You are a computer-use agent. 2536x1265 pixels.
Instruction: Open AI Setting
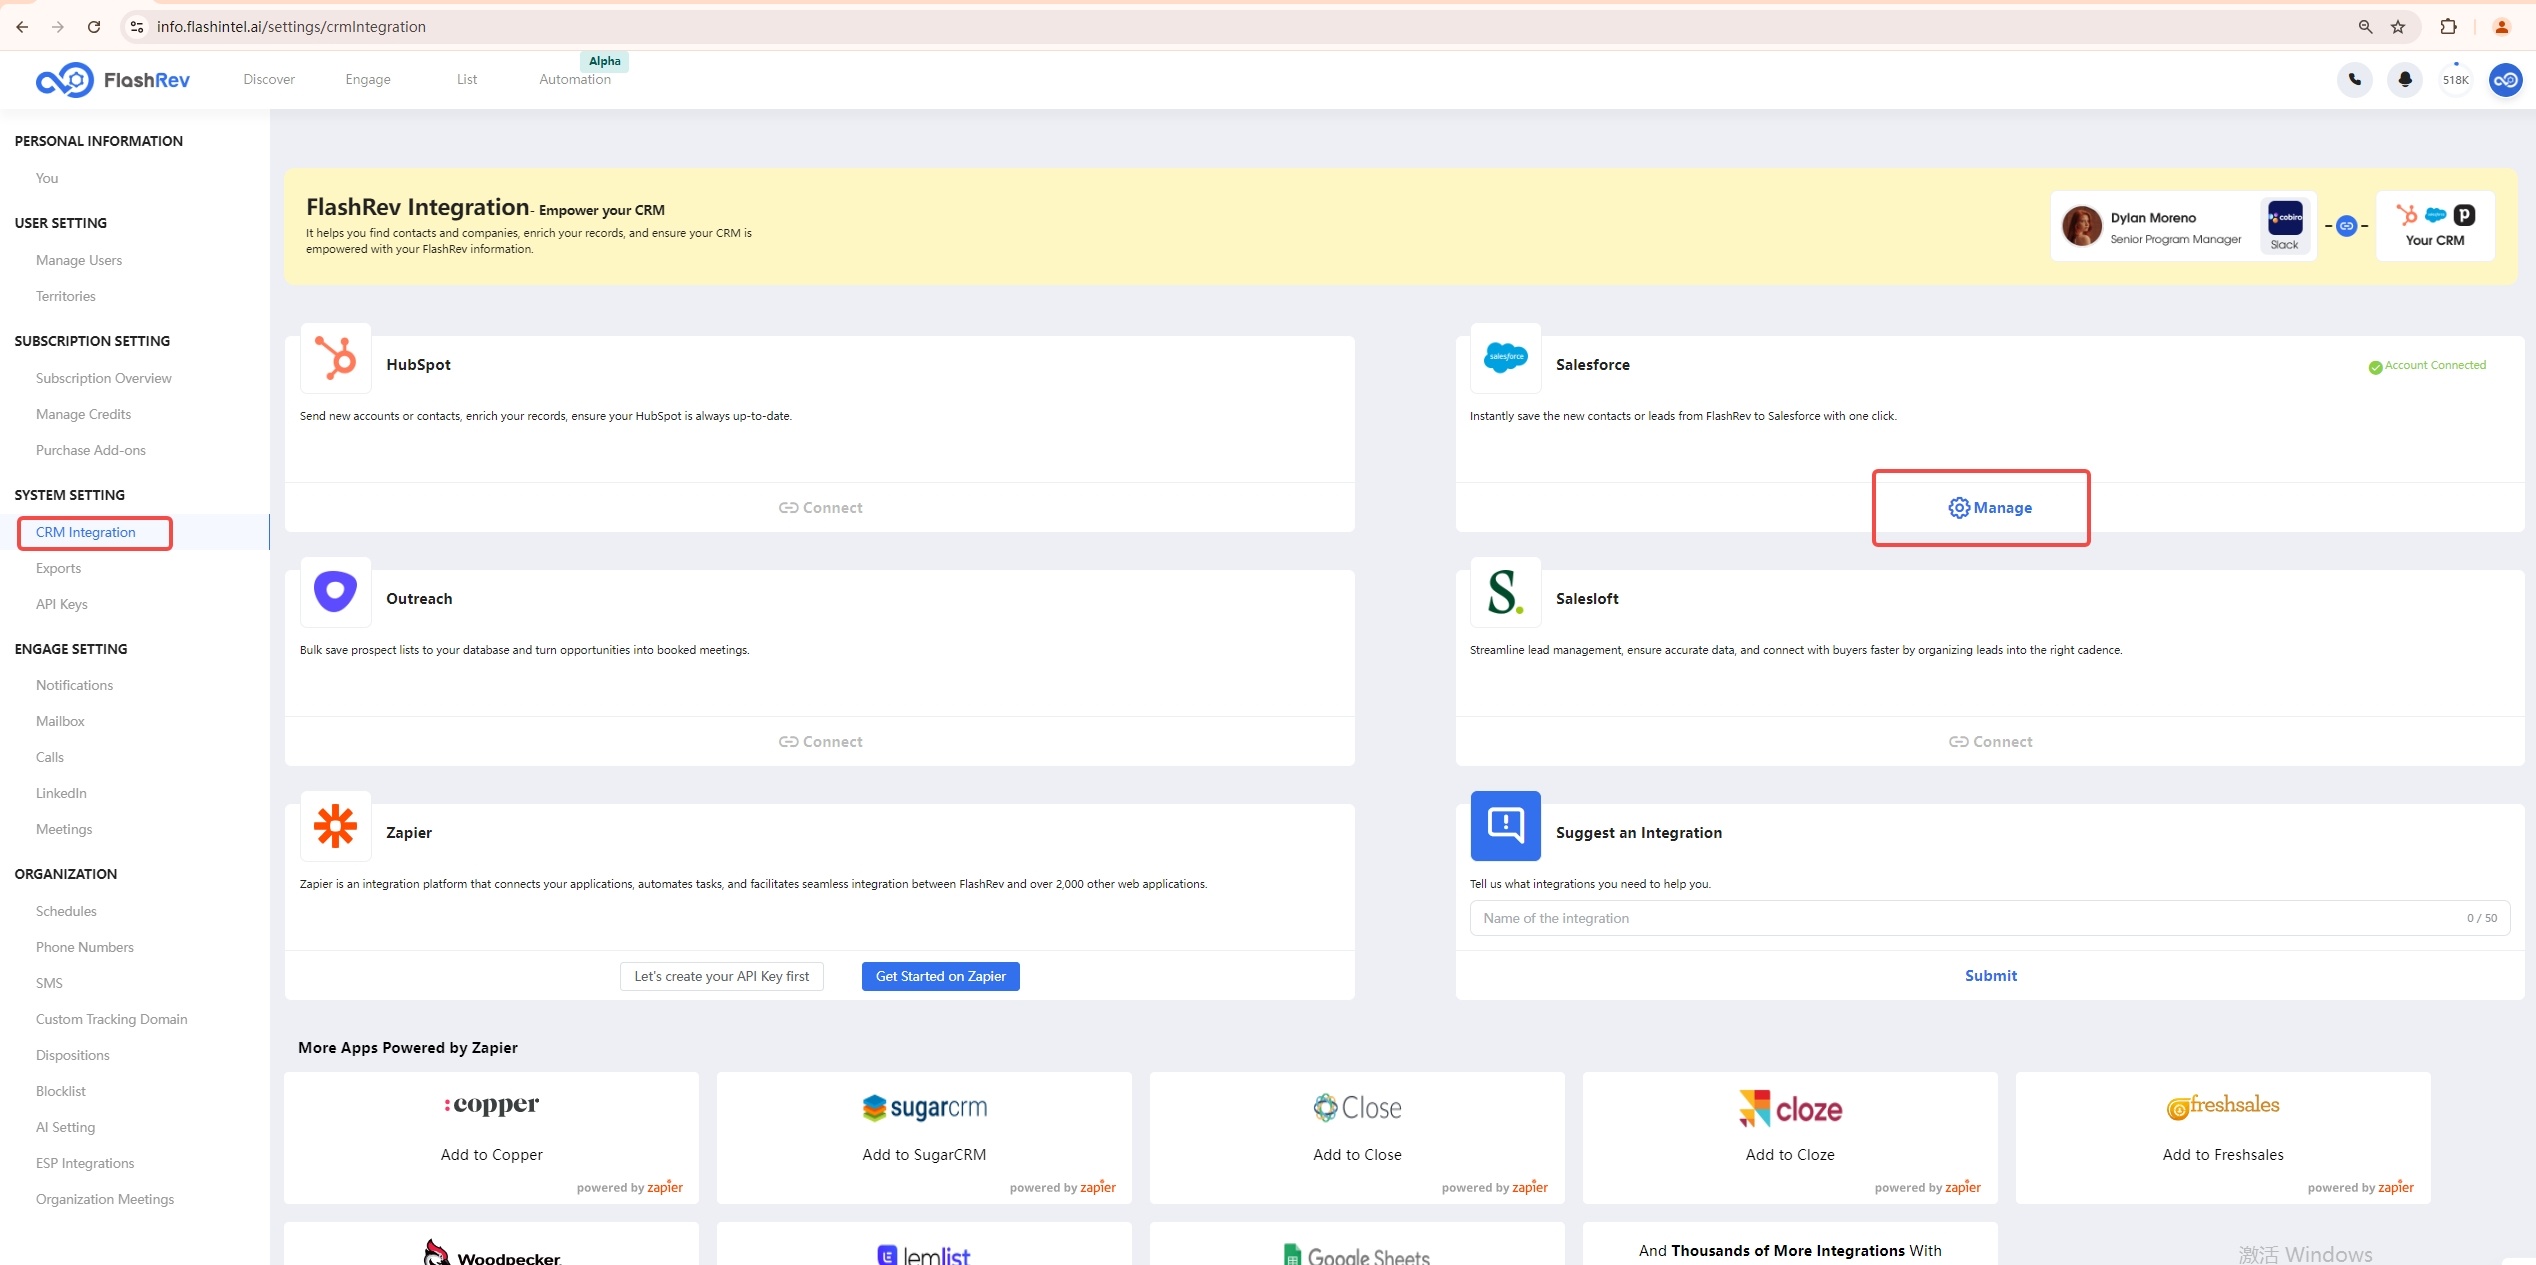click(x=66, y=1127)
